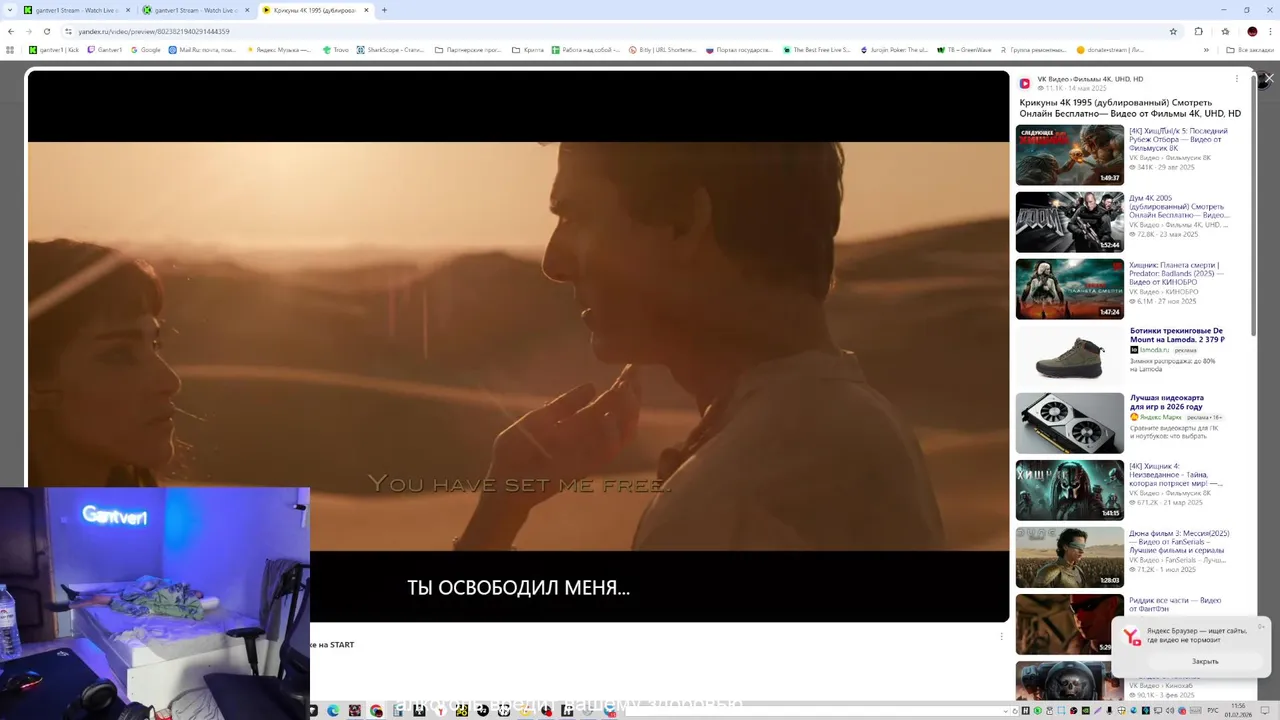
Task: Open the Яндекс Музыка bookmark
Action: 279,49
